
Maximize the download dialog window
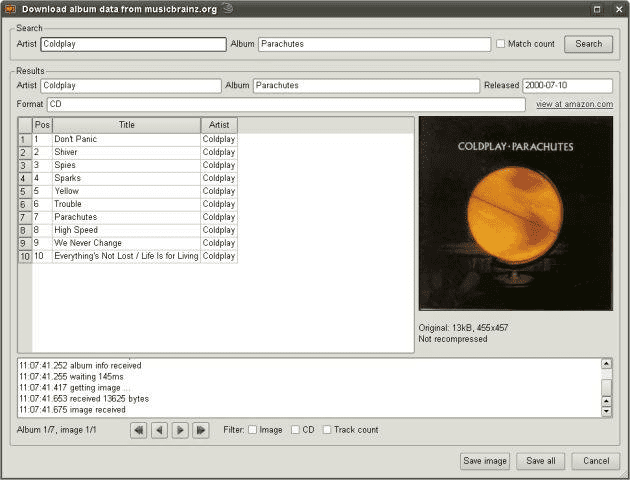pos(597,9)
